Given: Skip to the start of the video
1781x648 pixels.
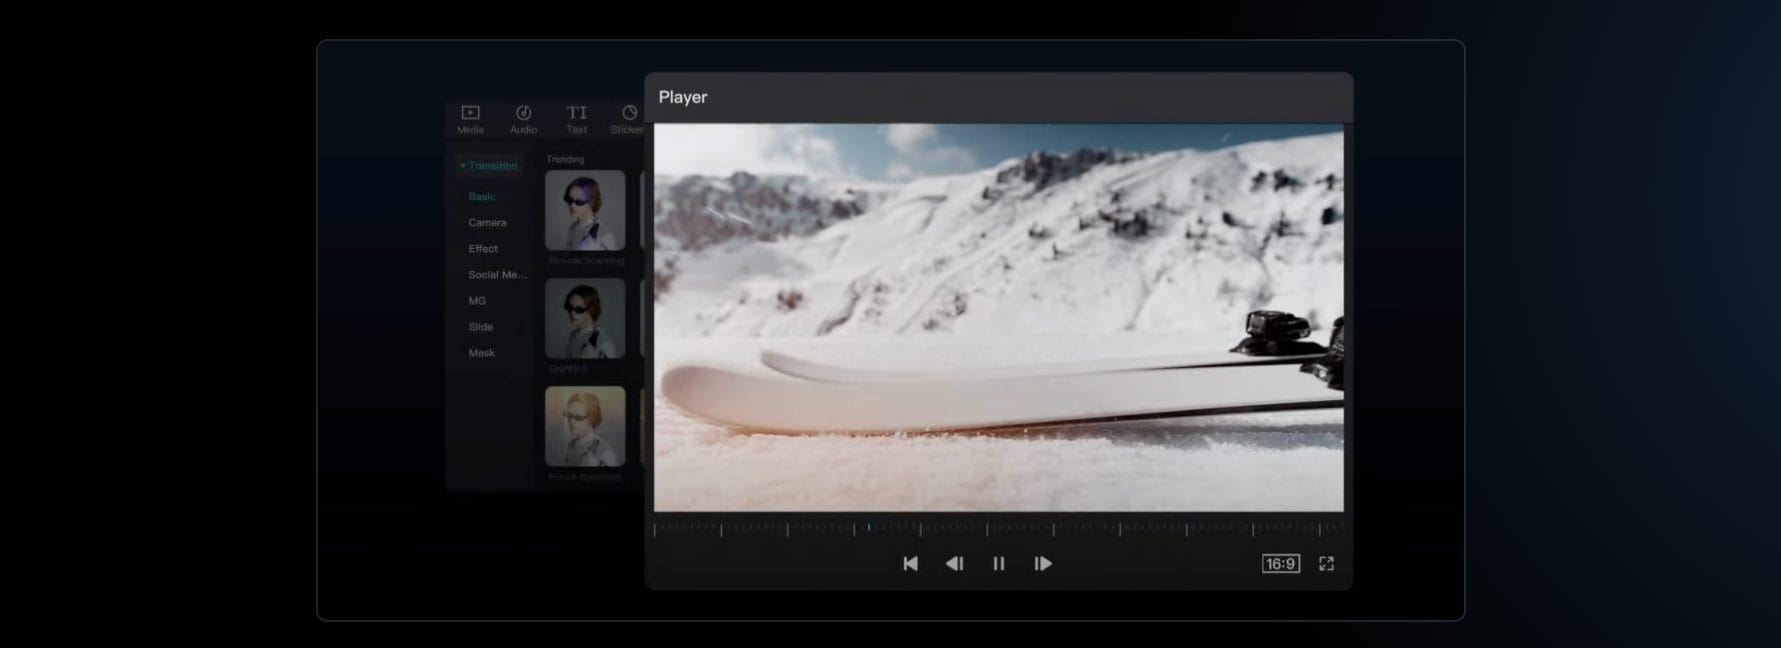Looking at the screenshot, I should 910,564.
